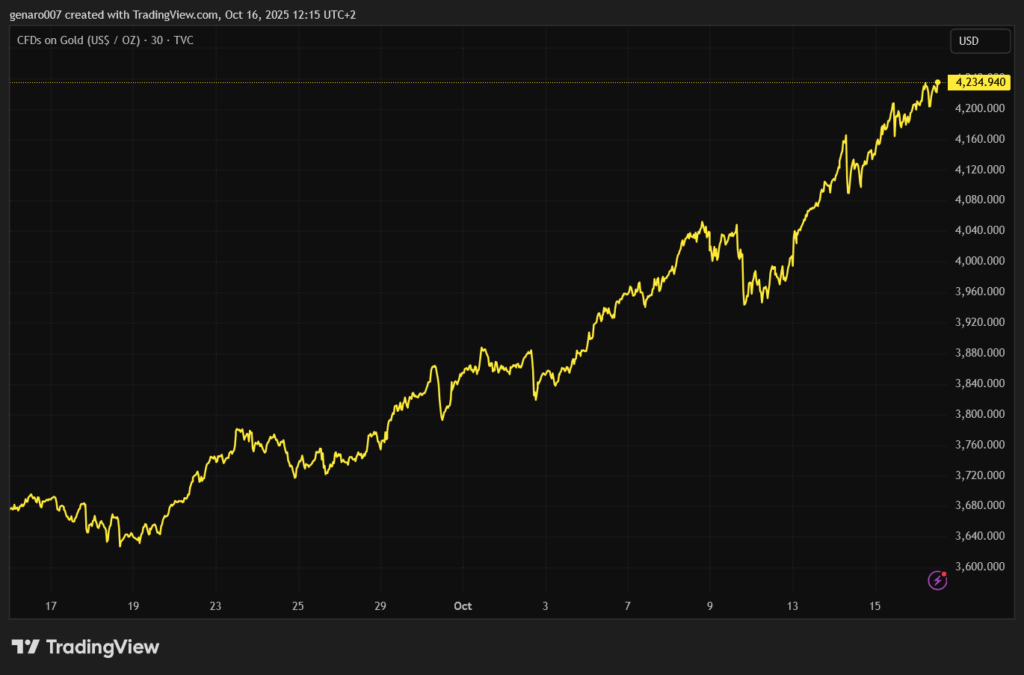Click the 4,200.000 price axis label

point(980,108)
